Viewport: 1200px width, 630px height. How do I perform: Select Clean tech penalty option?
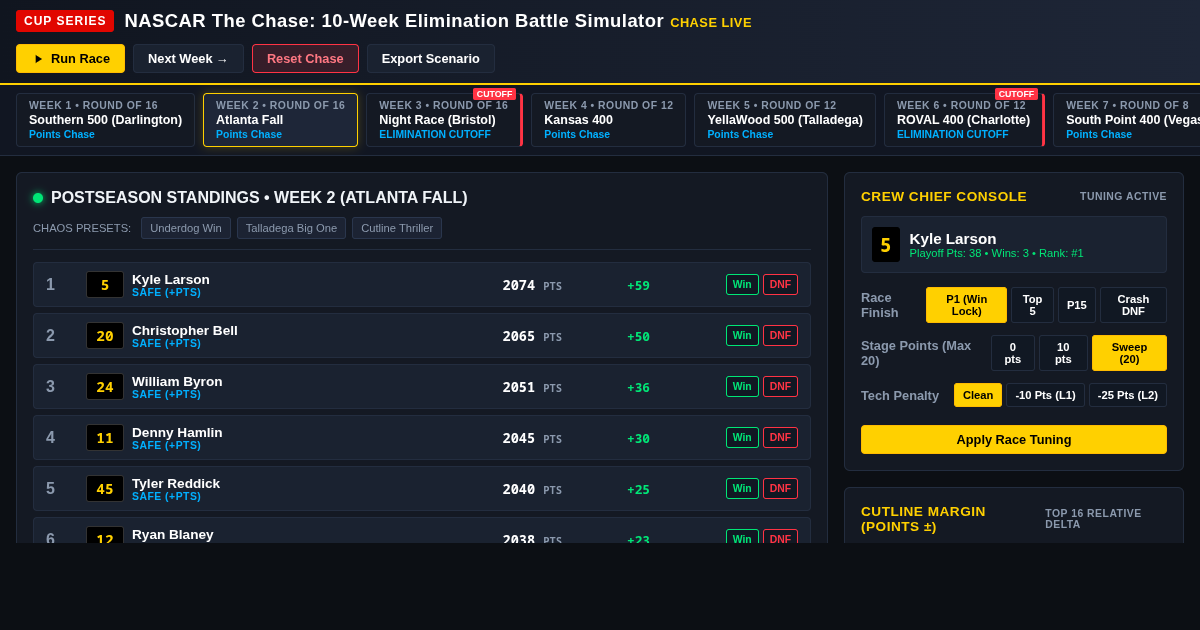(978, 395)
